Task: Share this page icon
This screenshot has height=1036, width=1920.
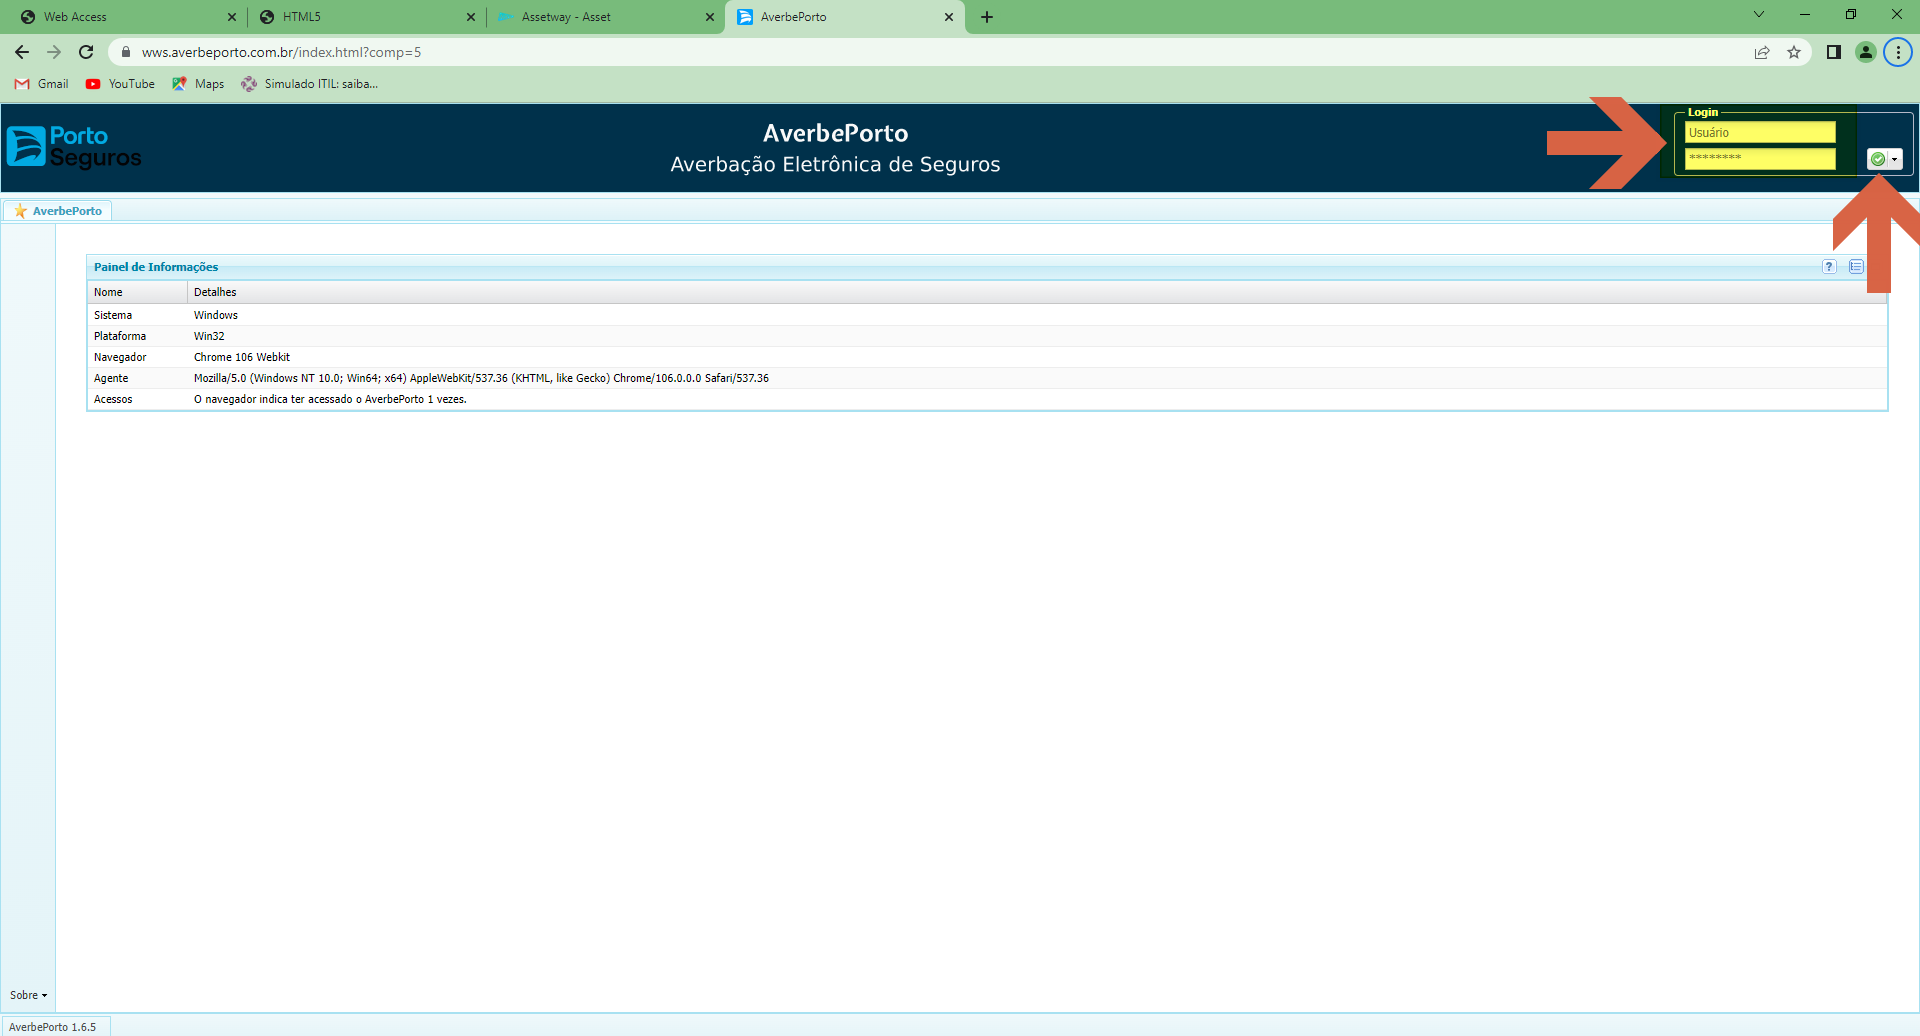Action: tap(1762, 52)
